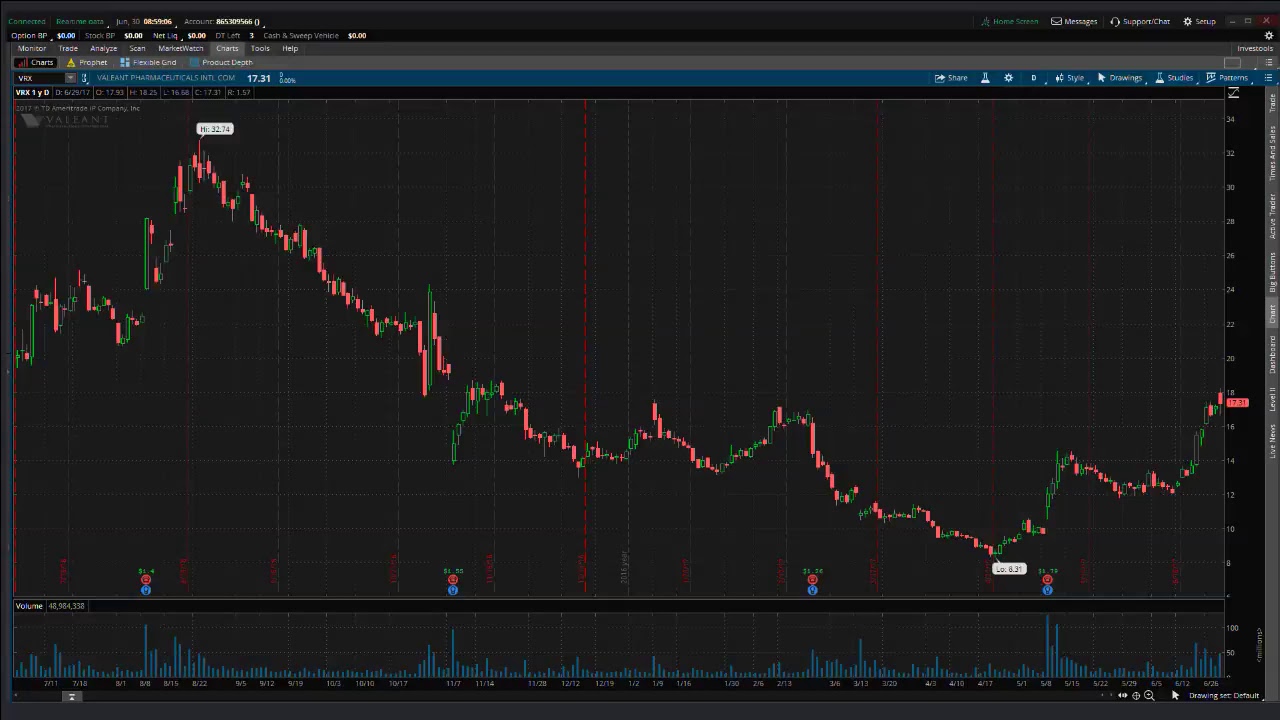
Task: Open the Edit Studies flask icon
Action: (x=985, y=78)
